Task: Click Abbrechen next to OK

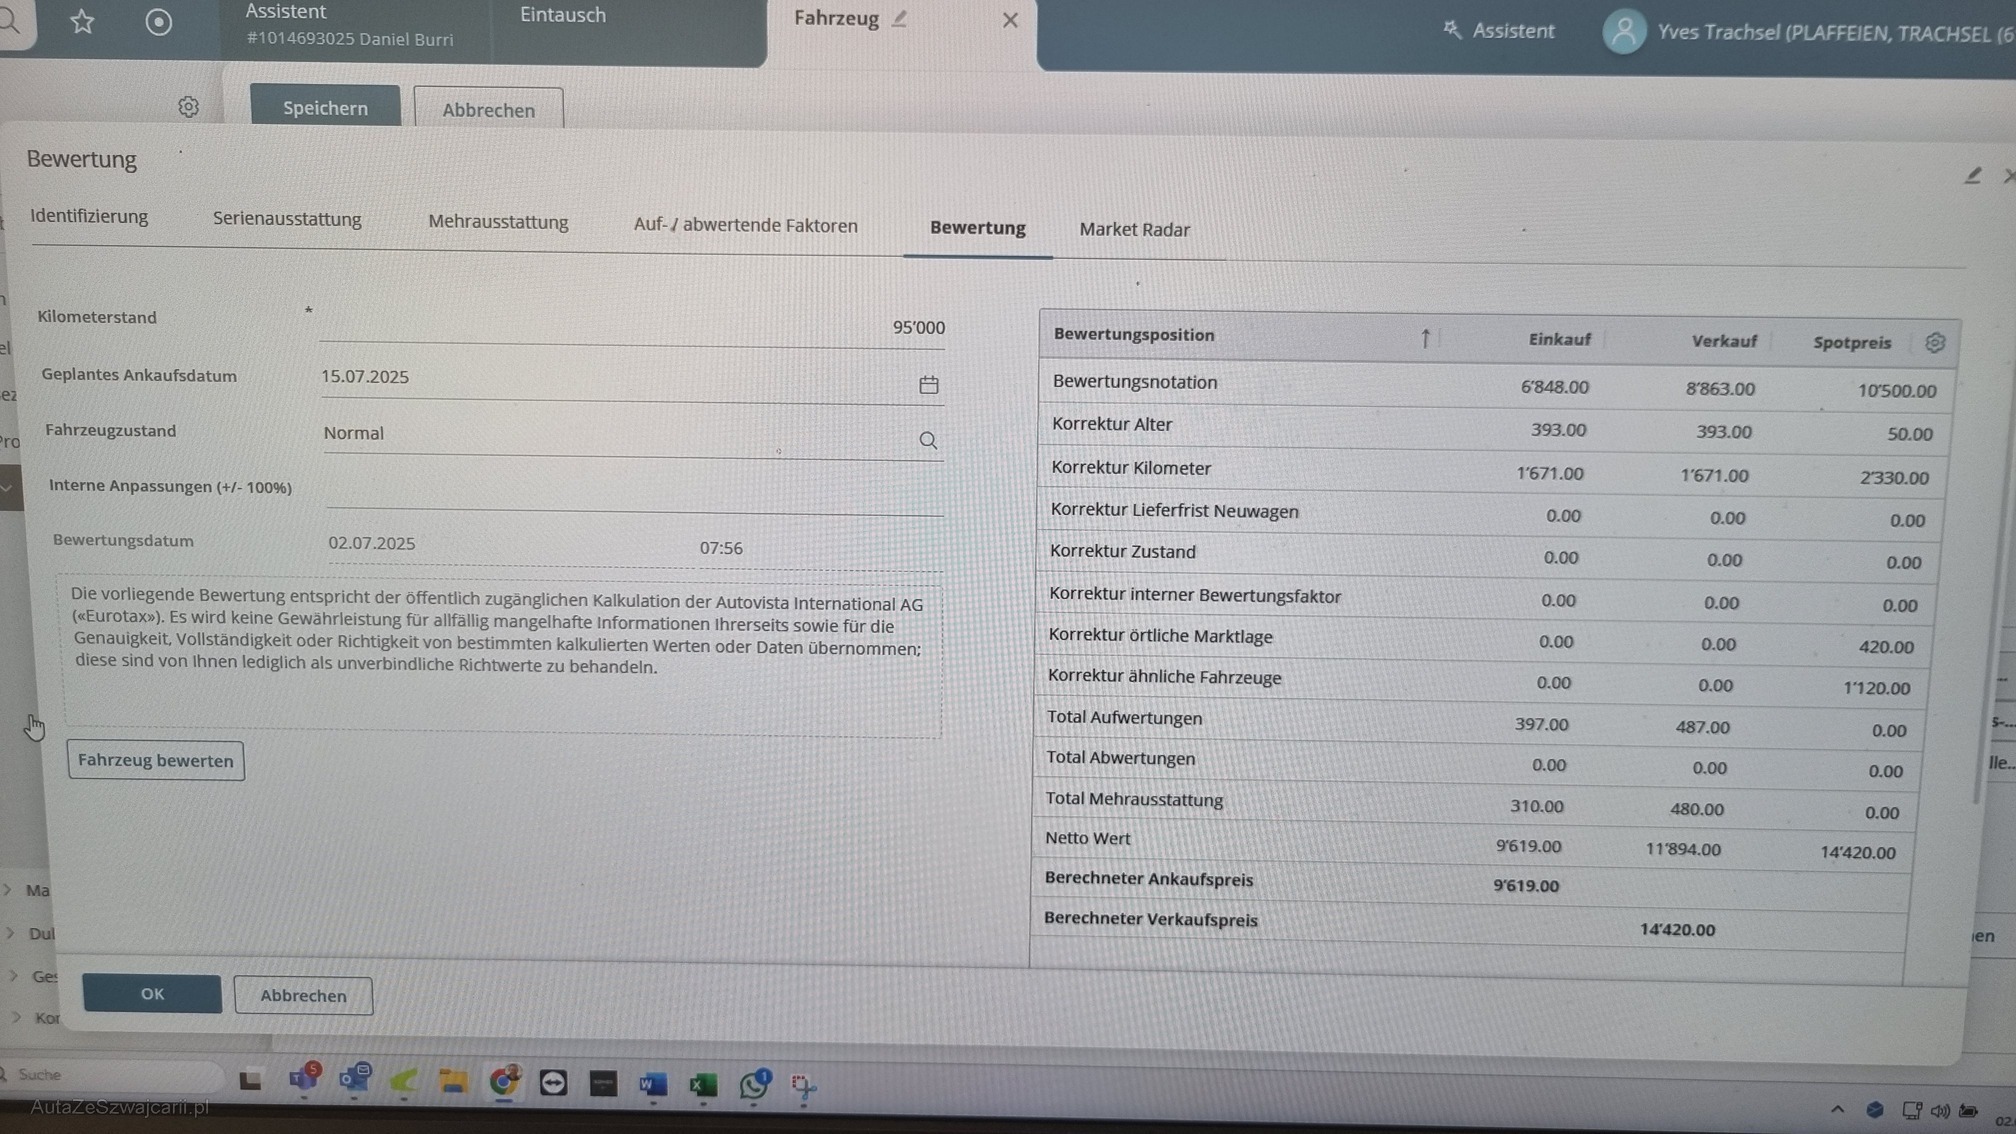Action: [x=303, y=996]
